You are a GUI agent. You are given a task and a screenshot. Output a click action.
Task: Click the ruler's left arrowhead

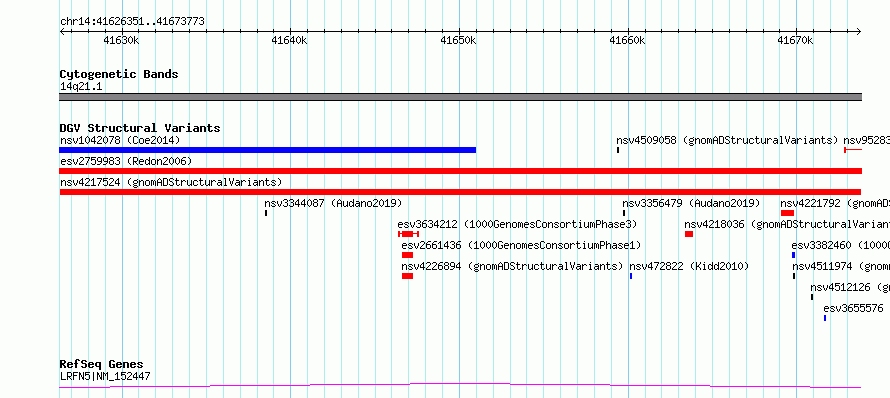(62, 32)
